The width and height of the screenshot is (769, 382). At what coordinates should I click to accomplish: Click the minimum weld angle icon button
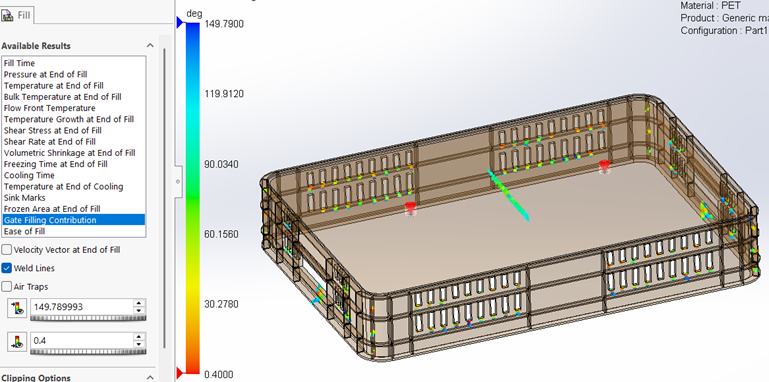click(17, 341)
